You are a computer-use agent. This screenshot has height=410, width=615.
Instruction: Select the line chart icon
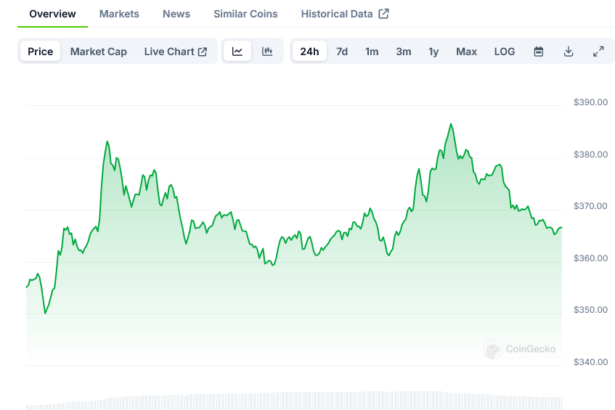pos(237,52)
